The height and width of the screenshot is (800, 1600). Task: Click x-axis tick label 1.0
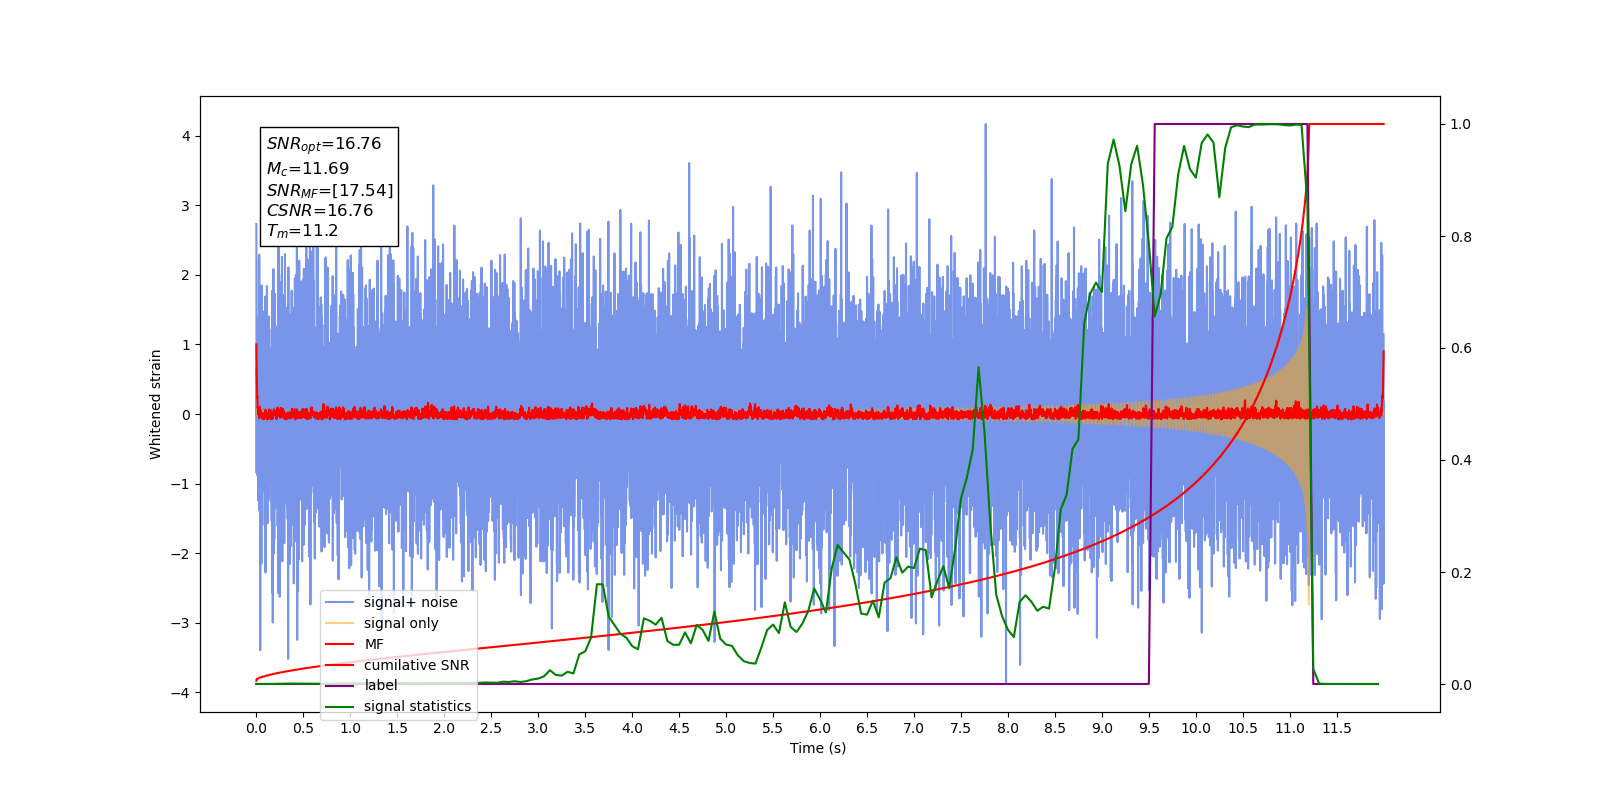tap(350, 728)
